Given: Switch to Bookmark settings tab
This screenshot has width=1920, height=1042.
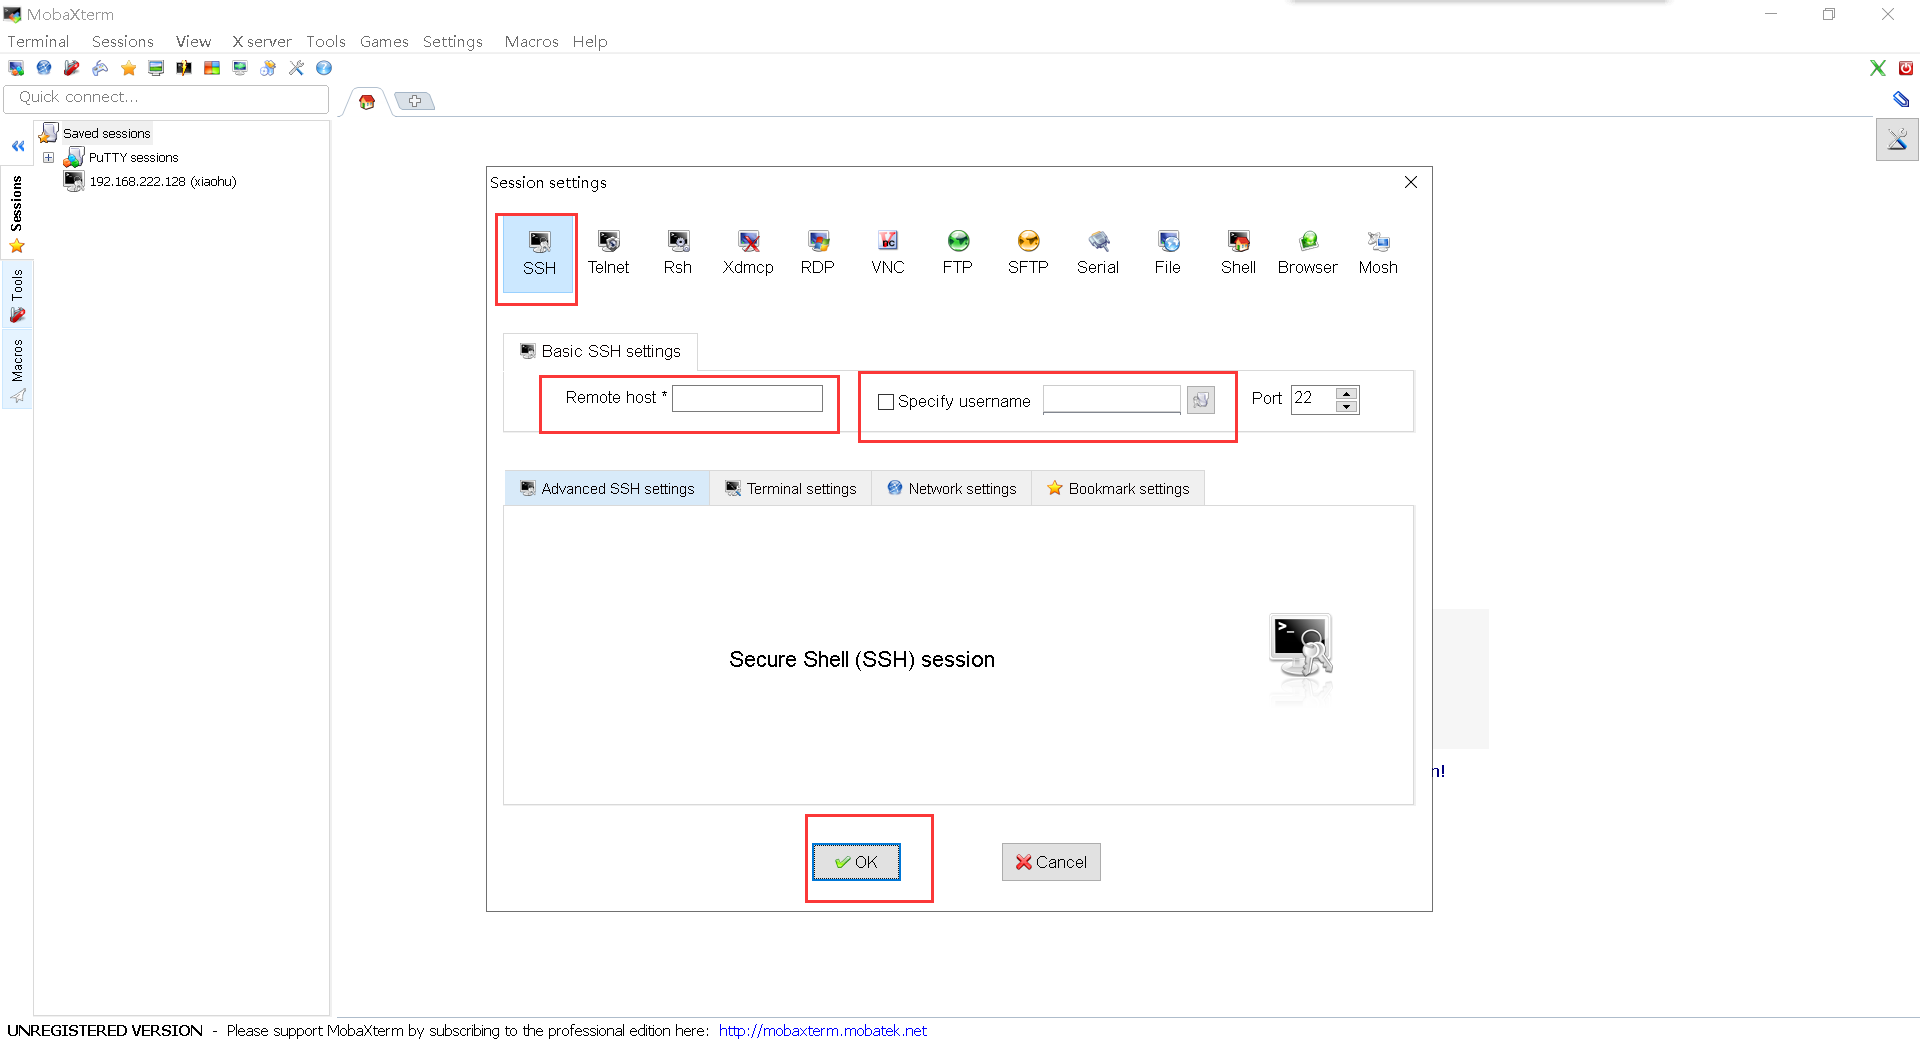Looking at the screenshot, I should (1118, 488).
